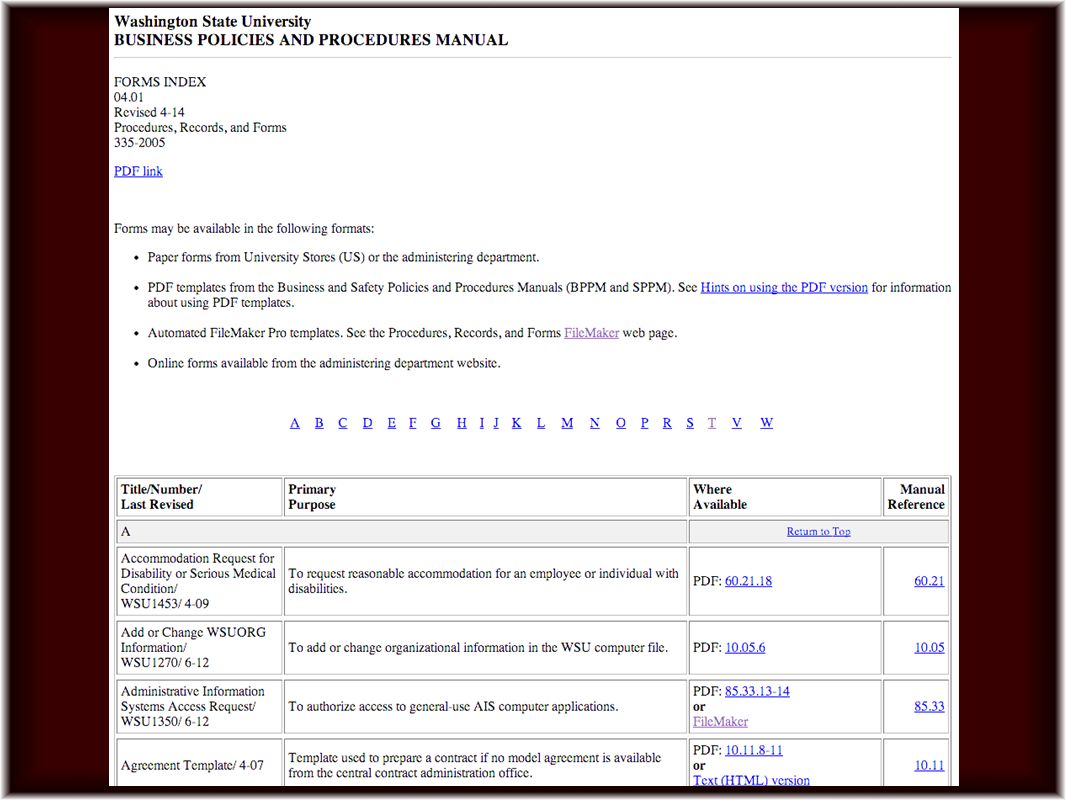Jump to letter W in the index
The image size is (1066, 800).
[x=766, y=423]
